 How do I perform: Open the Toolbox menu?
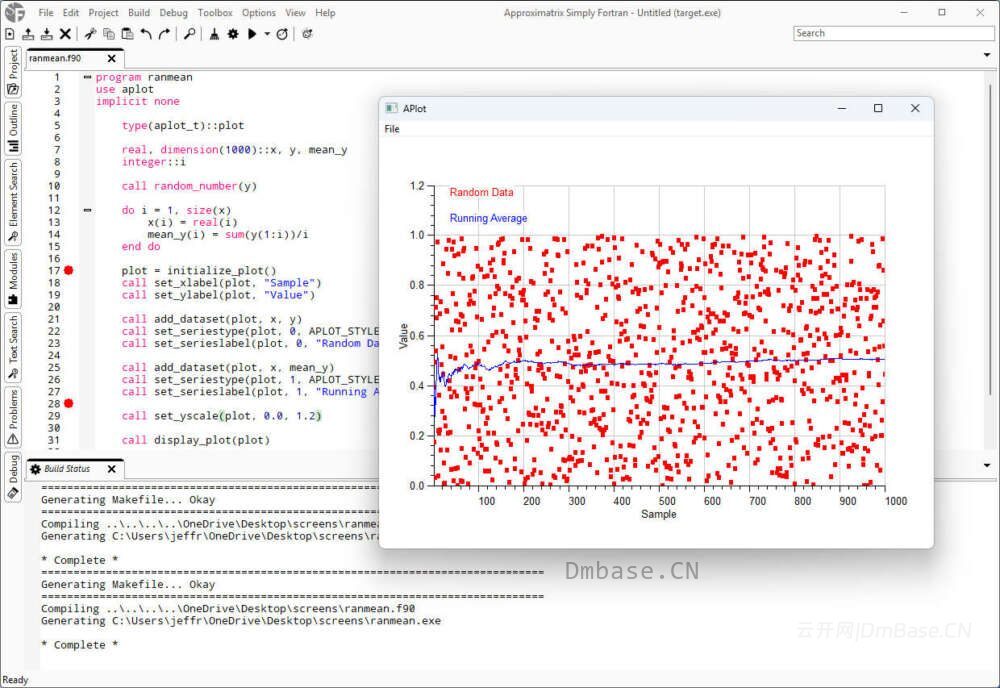215,13
